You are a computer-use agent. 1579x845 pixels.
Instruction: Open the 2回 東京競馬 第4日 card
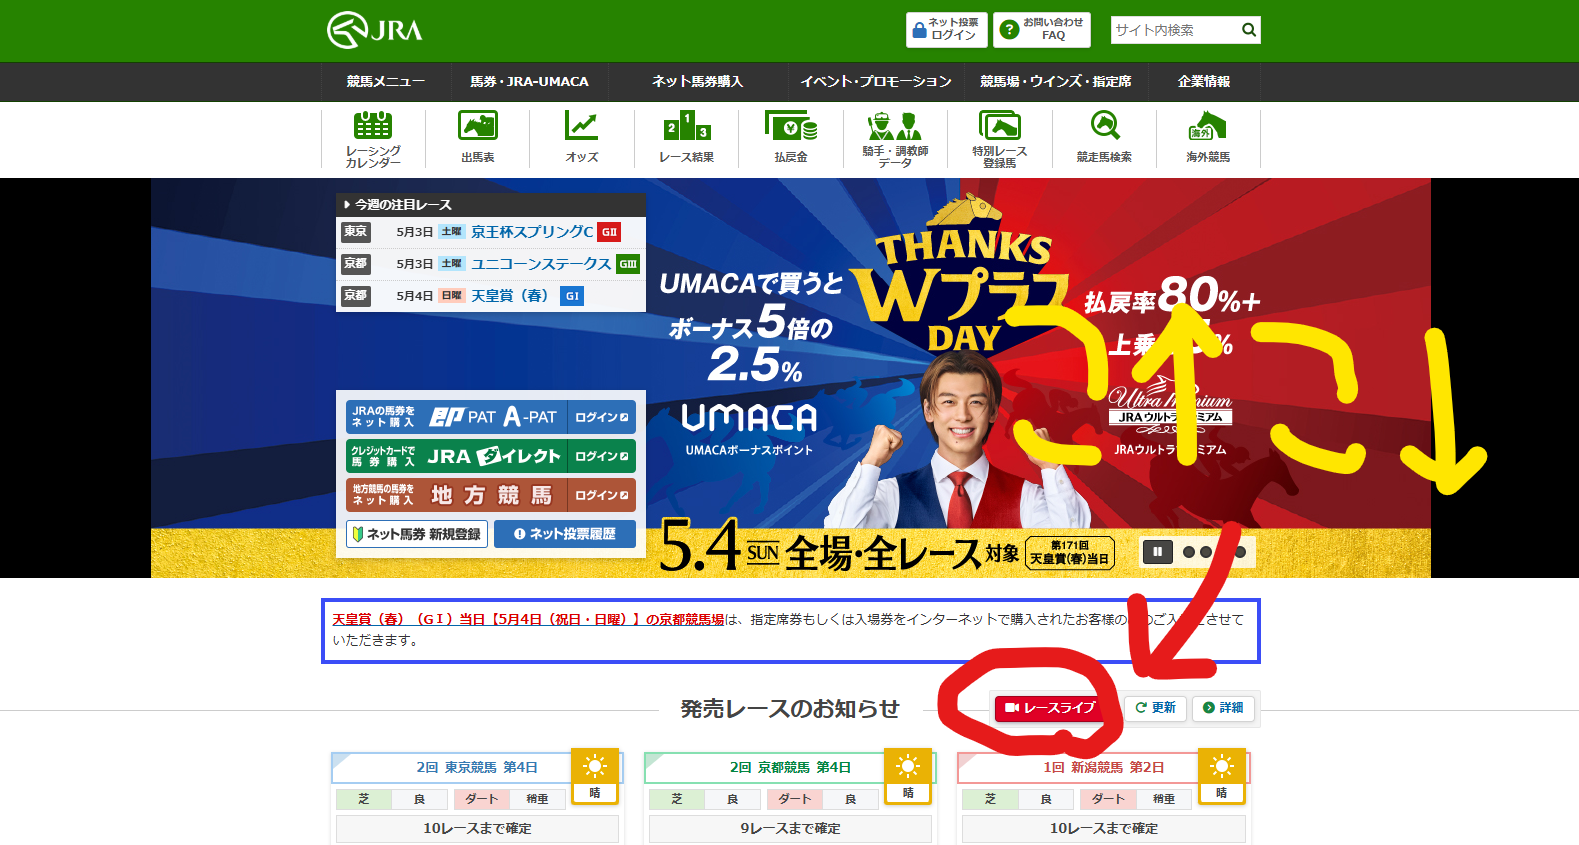477,768
